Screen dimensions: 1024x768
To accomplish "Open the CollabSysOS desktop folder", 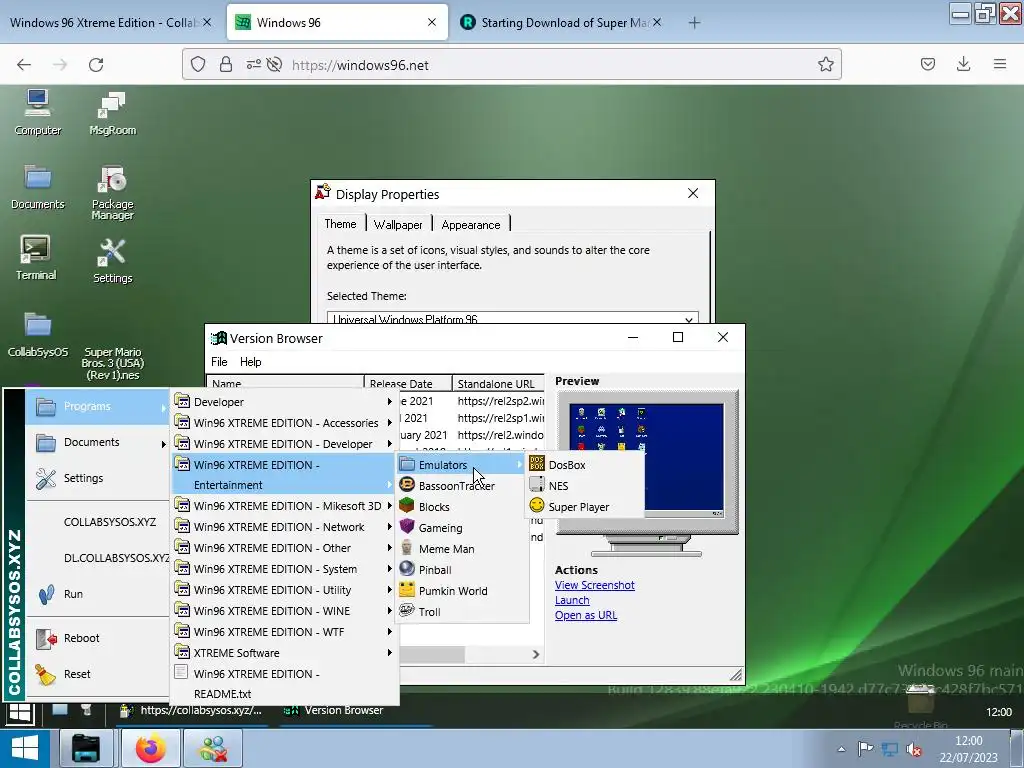I will click(37, 335).
